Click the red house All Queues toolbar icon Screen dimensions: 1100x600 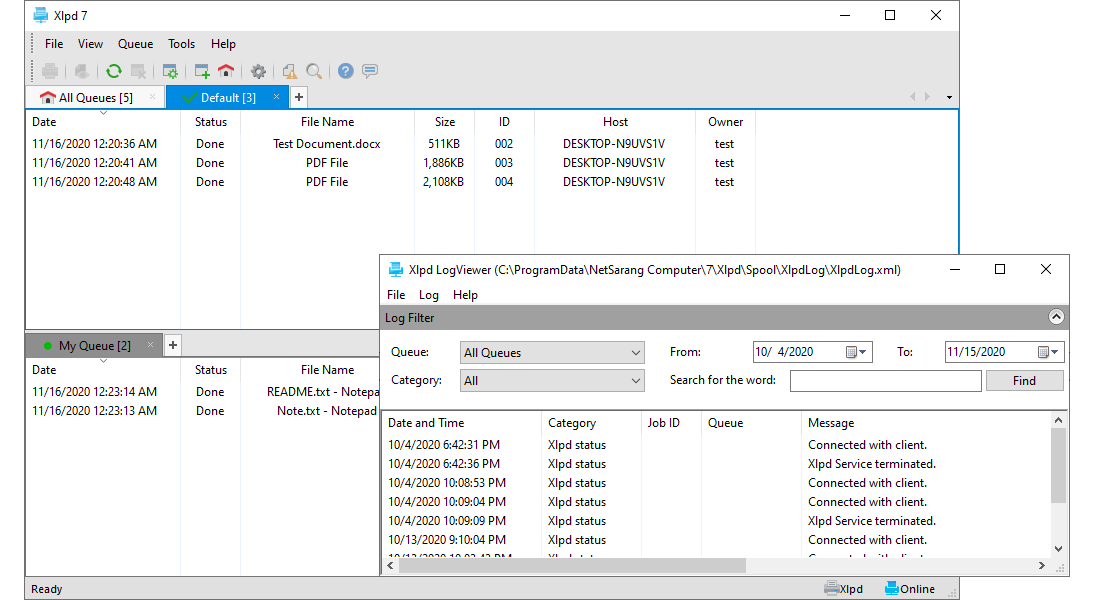226,71
